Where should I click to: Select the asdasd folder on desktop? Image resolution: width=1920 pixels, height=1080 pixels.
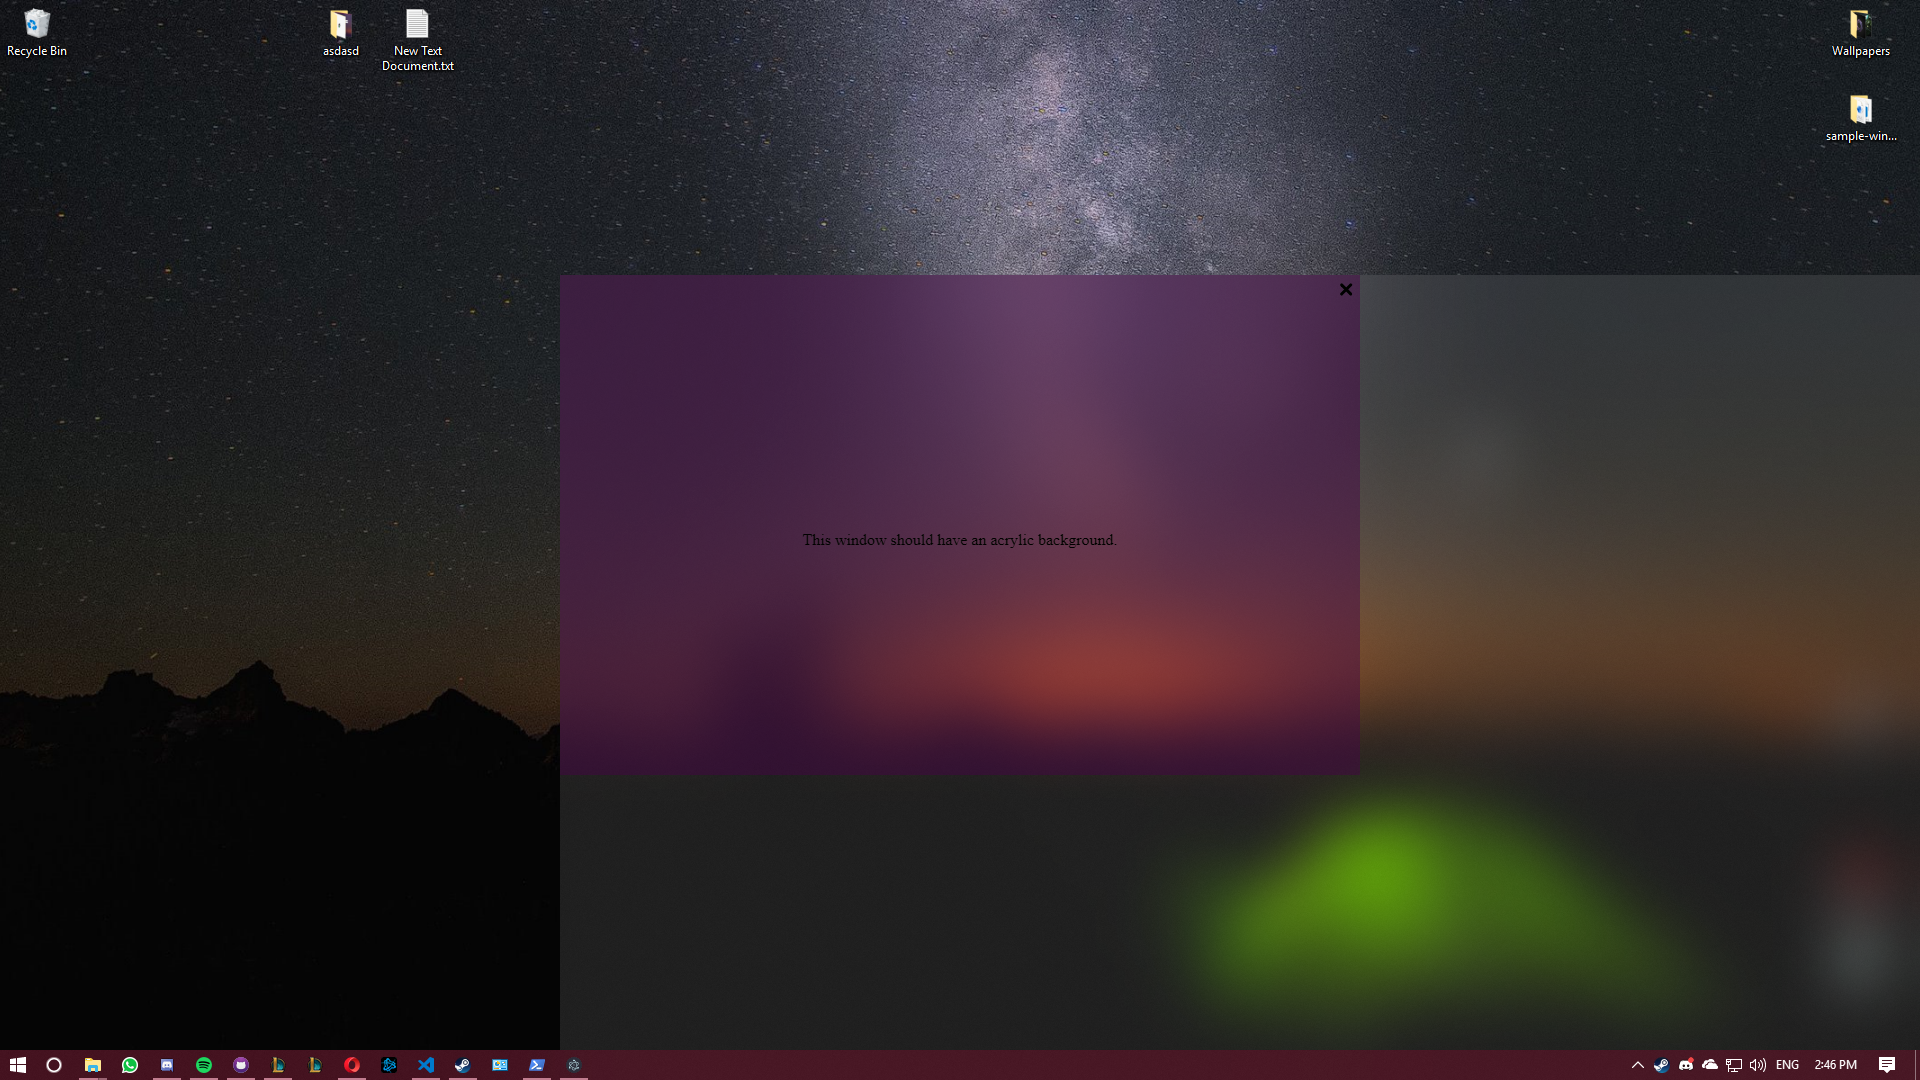pyautogui.click(x=340, y=32)
